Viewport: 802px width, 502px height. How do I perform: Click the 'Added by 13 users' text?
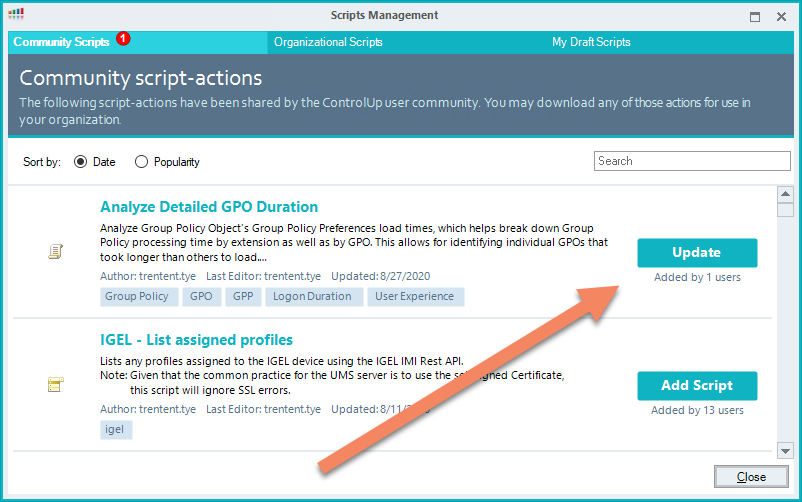point(697,410)
